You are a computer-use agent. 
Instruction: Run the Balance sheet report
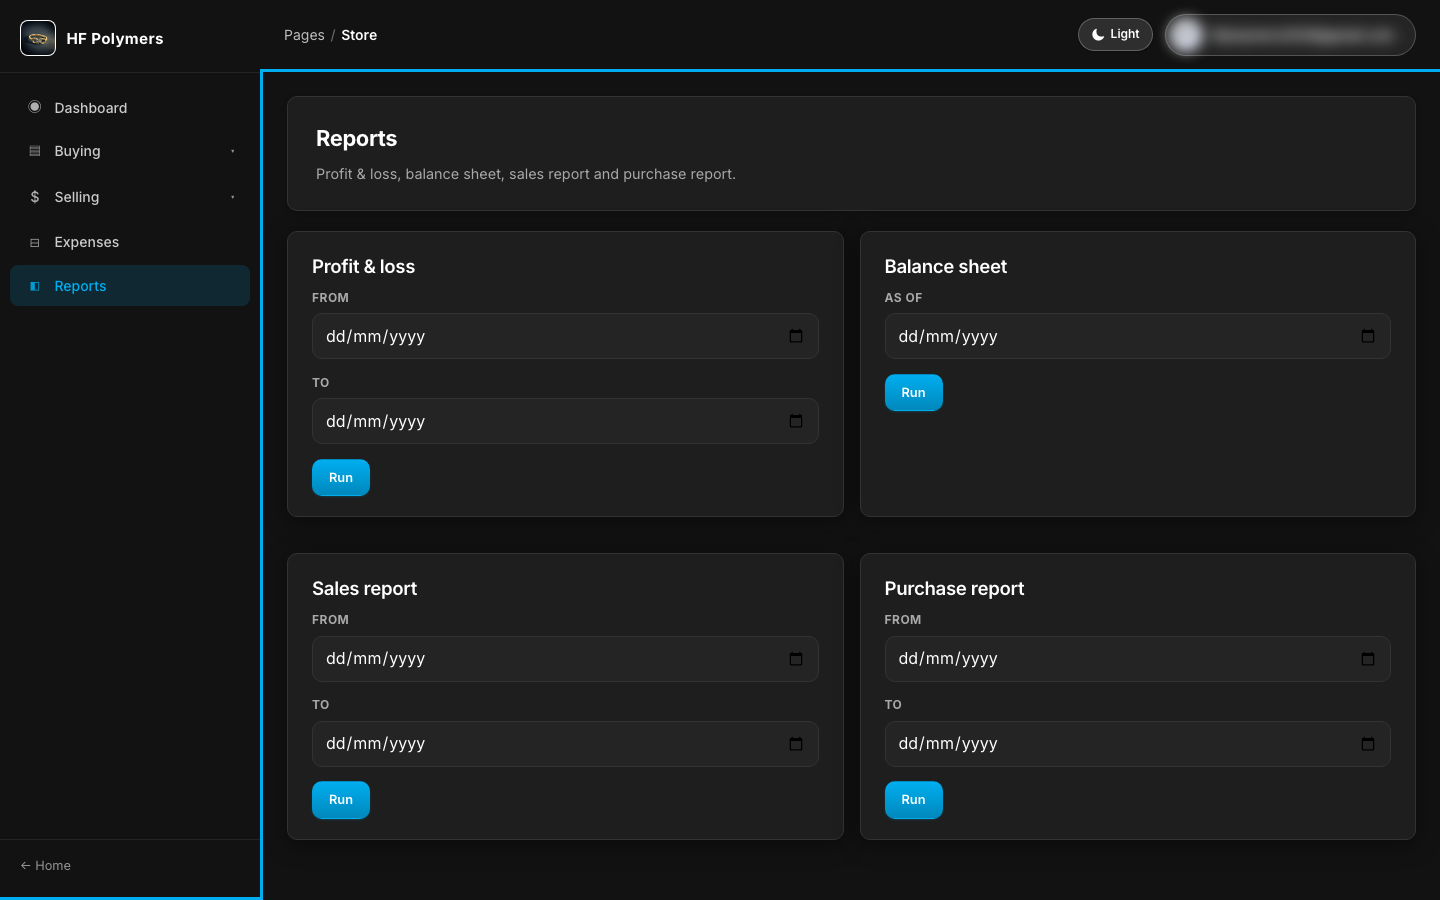(x=913, y=393)
